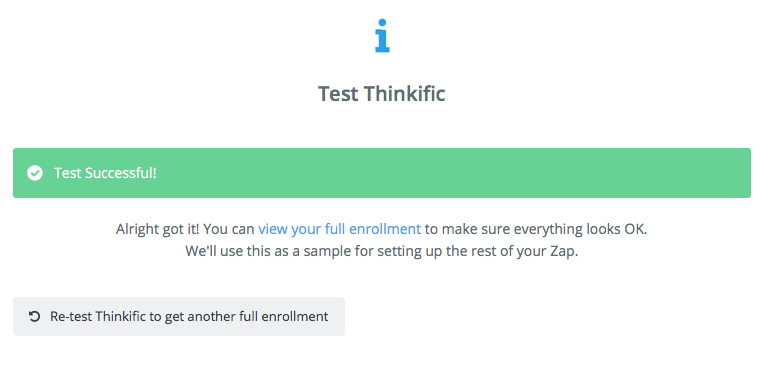Click the blue info icon above the heading
The height and width of the screenshot is (366, 760).
click(x=382, y=35)
